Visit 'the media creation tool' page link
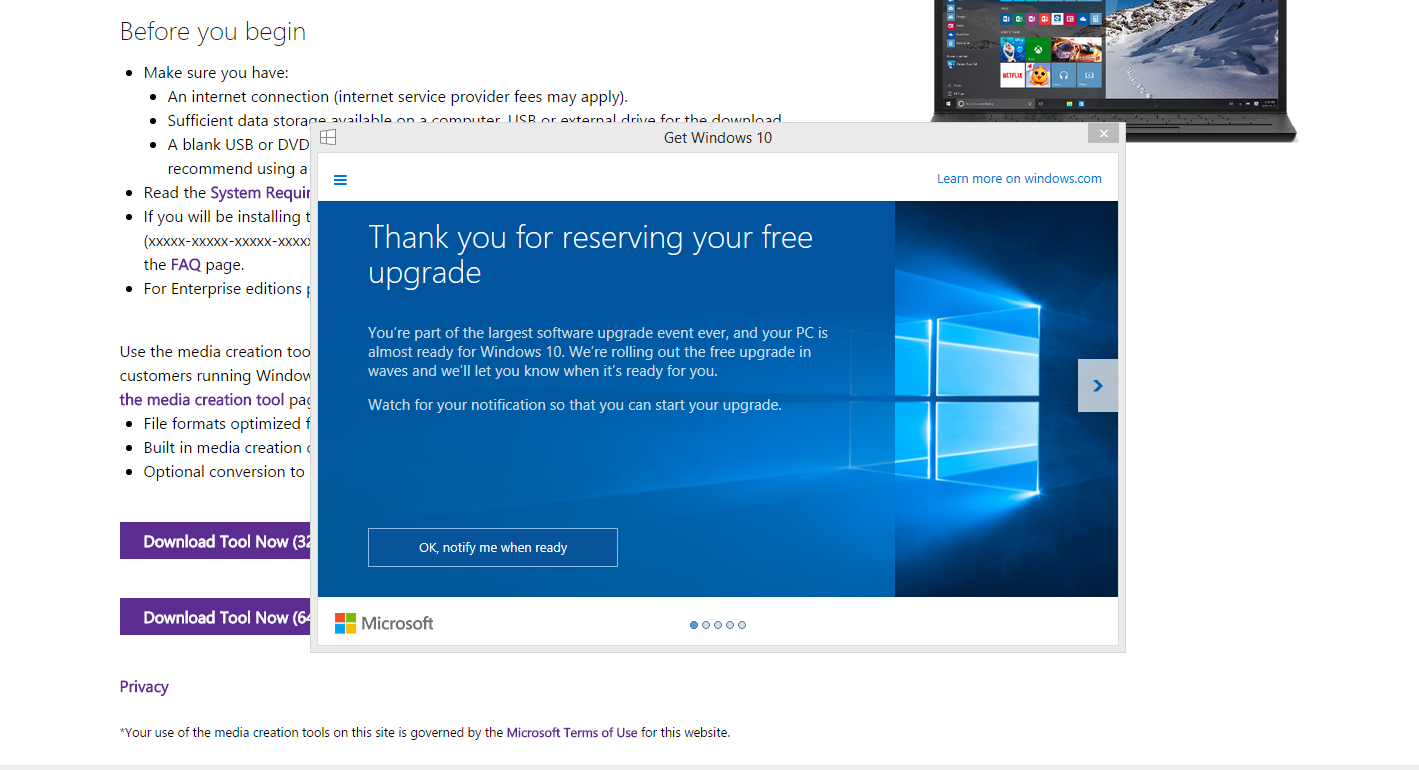 click(x=202, y=400)
